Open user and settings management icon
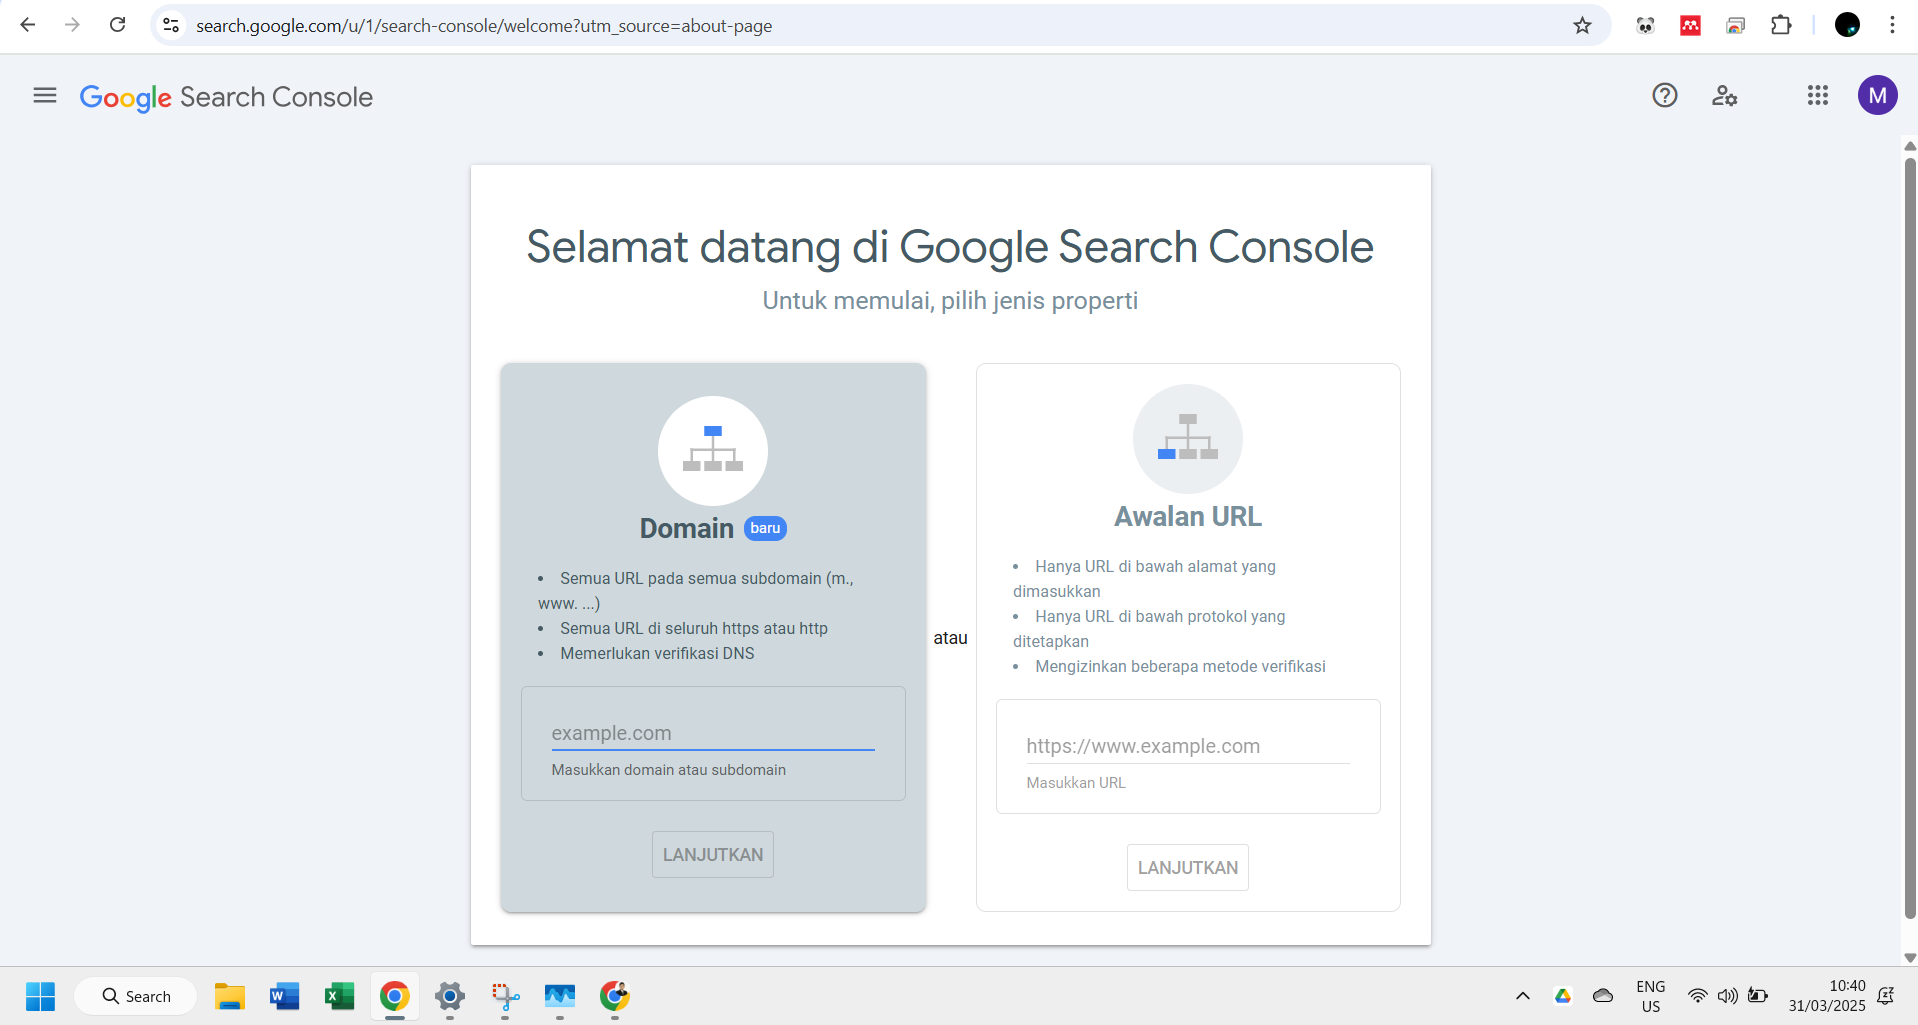 1725,96
